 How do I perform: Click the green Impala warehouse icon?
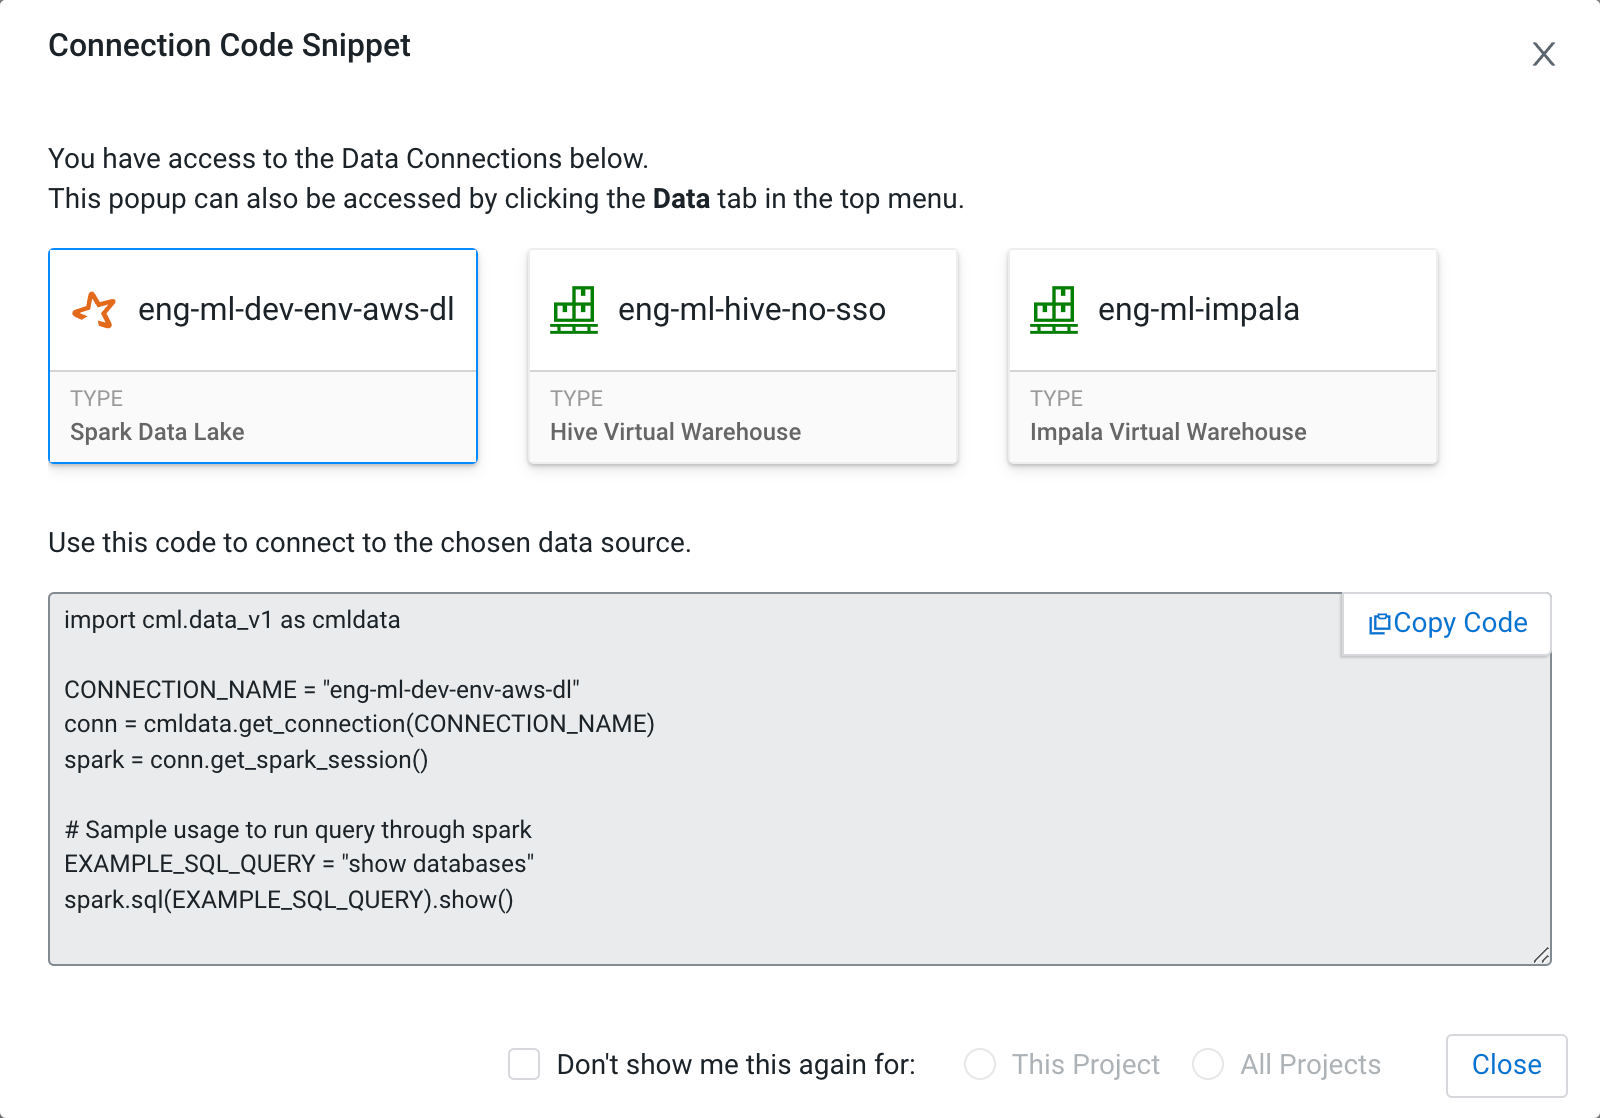click(1054, 310)
